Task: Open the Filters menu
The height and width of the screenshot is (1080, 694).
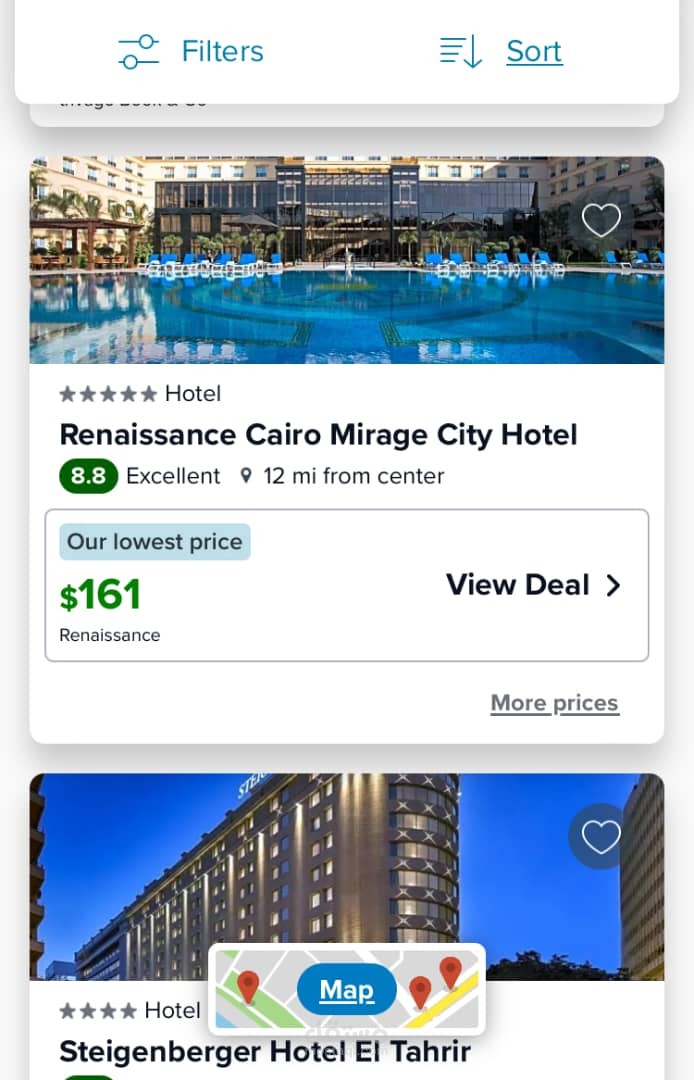Action: coord(222,52)
